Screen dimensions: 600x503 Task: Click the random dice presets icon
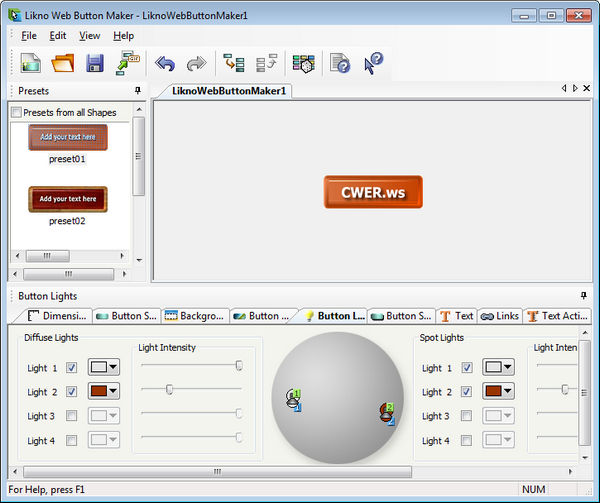[x=304, y=63]
